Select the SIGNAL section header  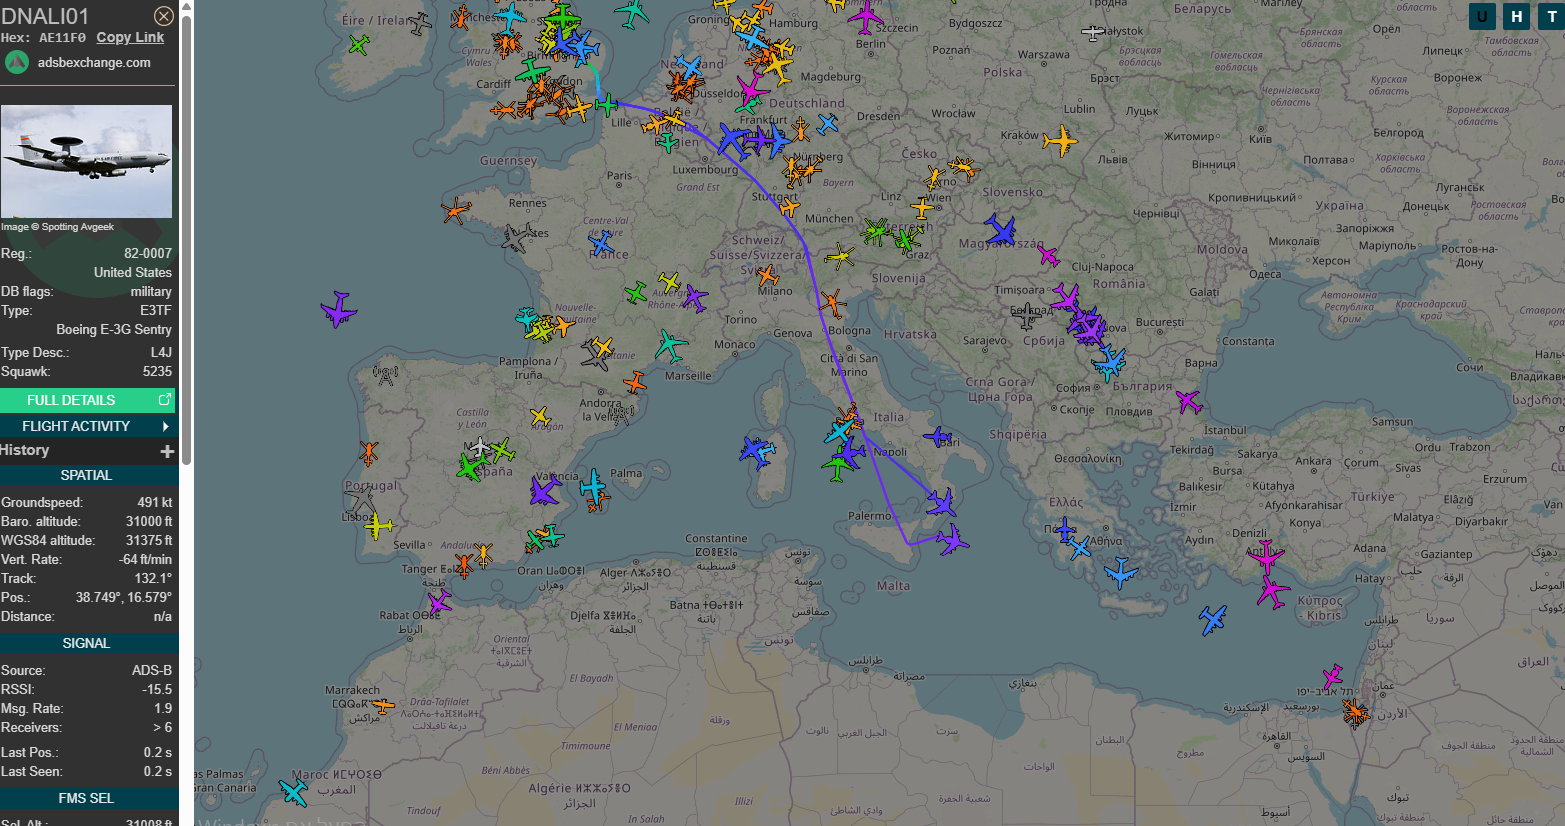pyautogui.click(x=87, y=643)
